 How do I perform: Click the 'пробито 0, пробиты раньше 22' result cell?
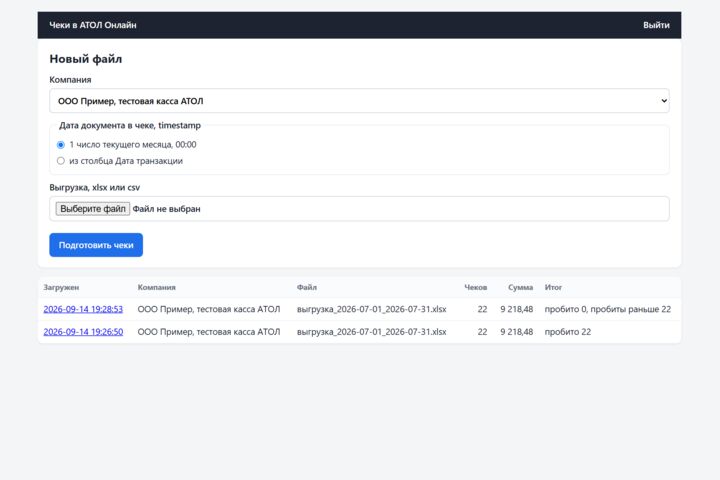608,309
